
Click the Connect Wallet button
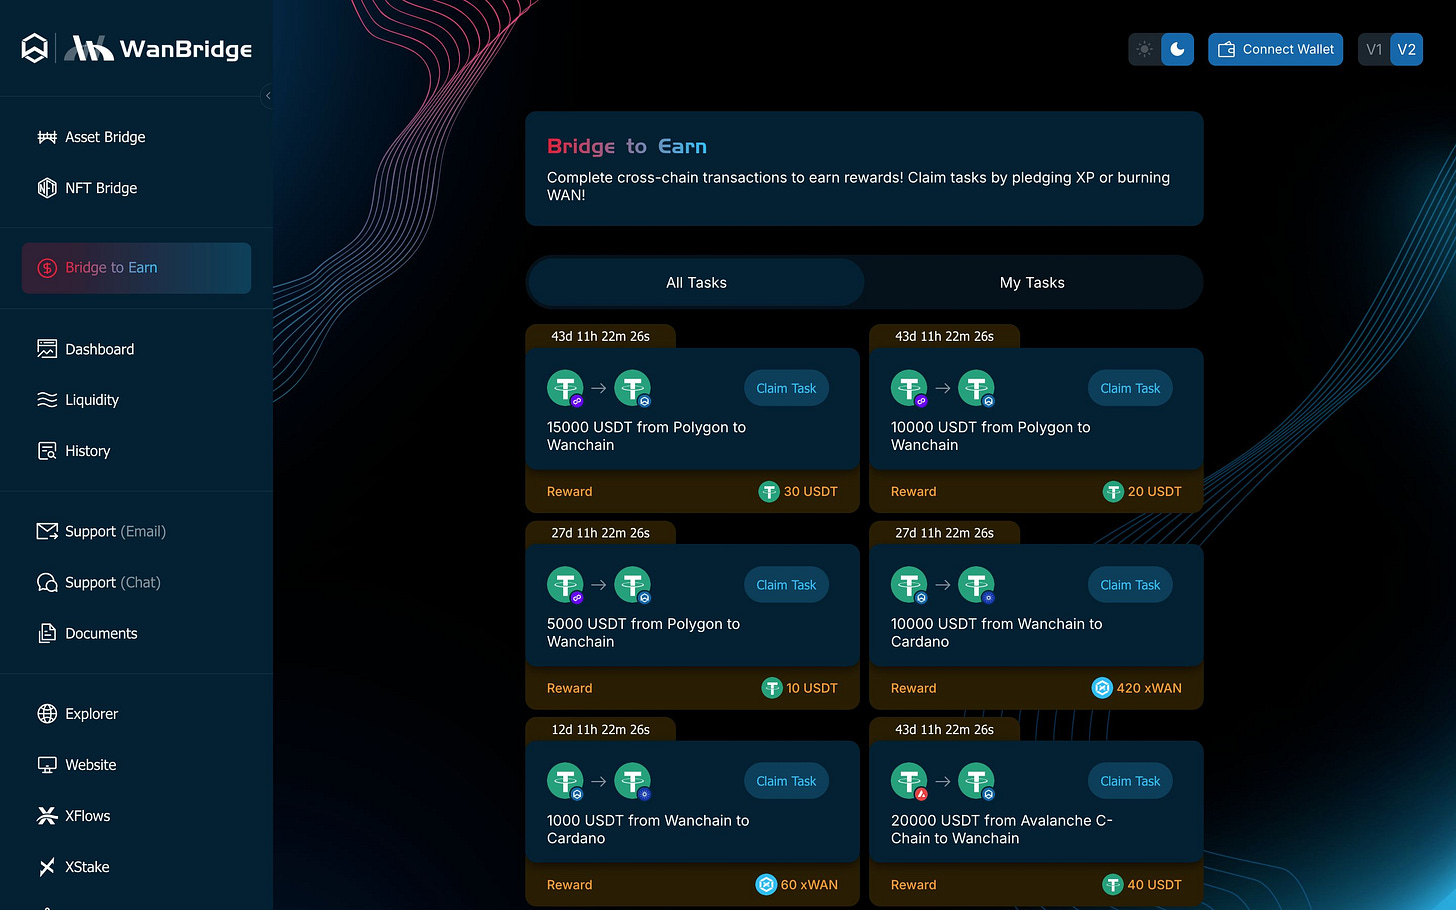1275,49
